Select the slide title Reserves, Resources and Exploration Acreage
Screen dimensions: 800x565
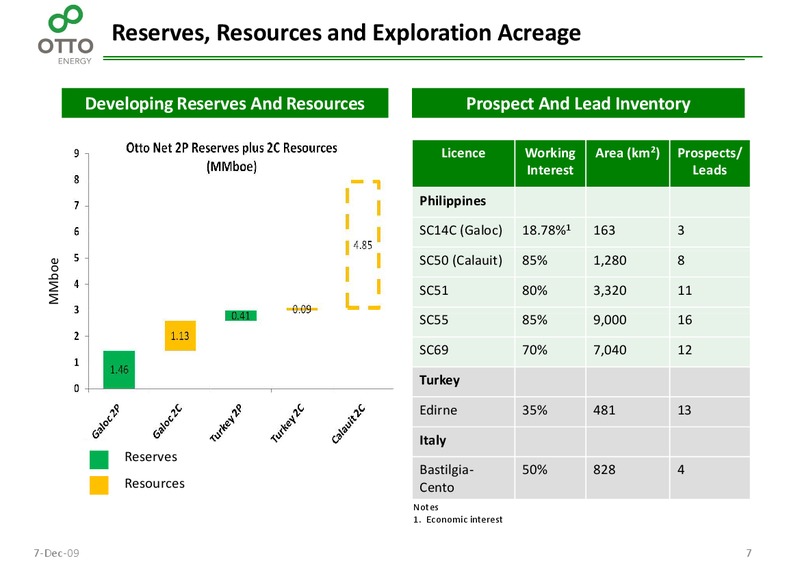tap(346, 33)
